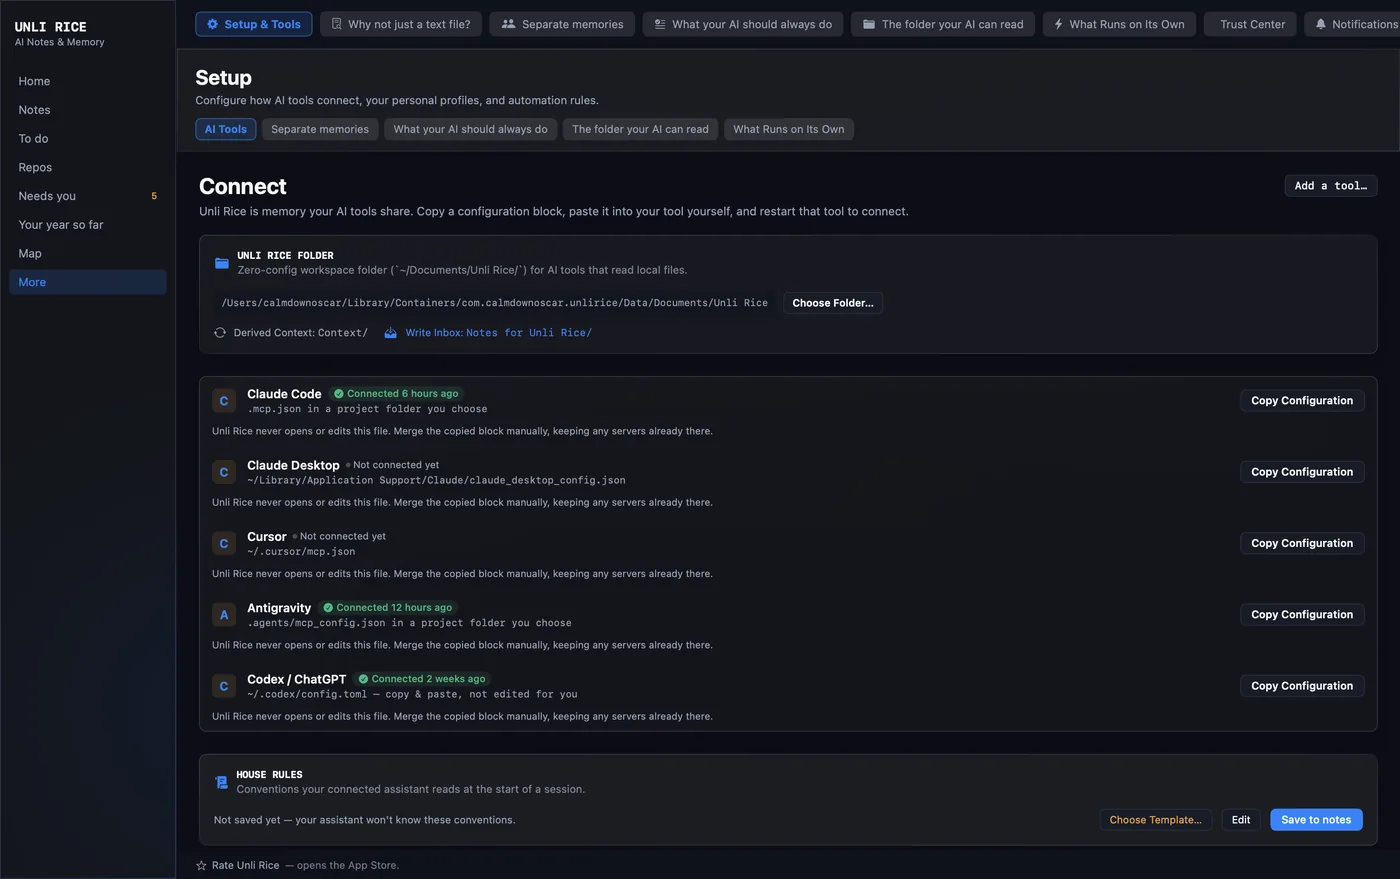
Task: Click the green check icon by Antigravity status
Action: pyautogui.click(x=328, y=608)
